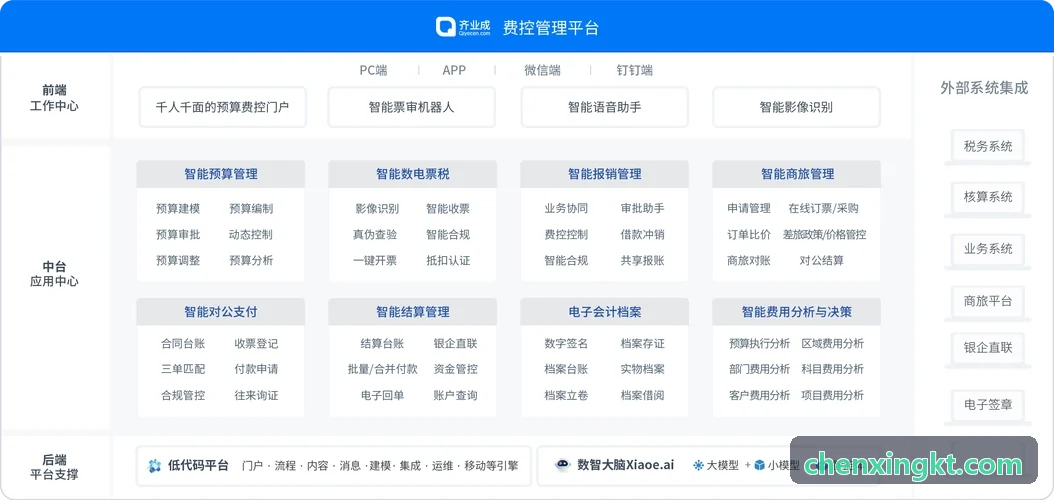Click 预算编制 text
This screenshot has width=1054, height=500.
(x=251, y=208)
